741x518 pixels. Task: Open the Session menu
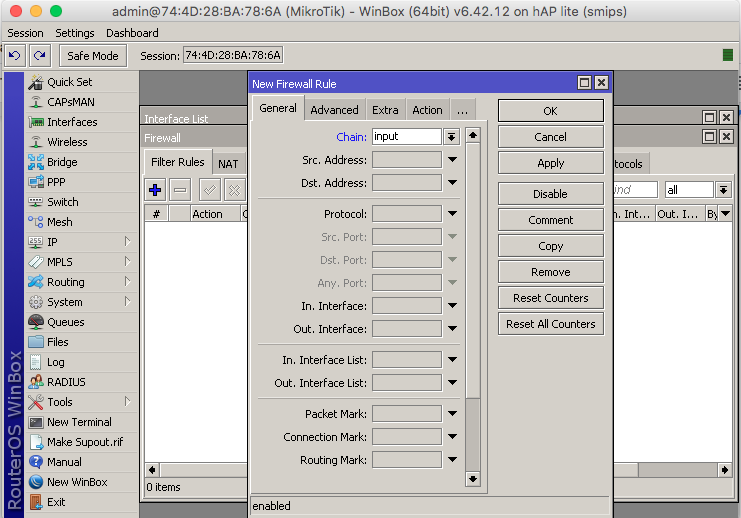click(x=26, y=33)
